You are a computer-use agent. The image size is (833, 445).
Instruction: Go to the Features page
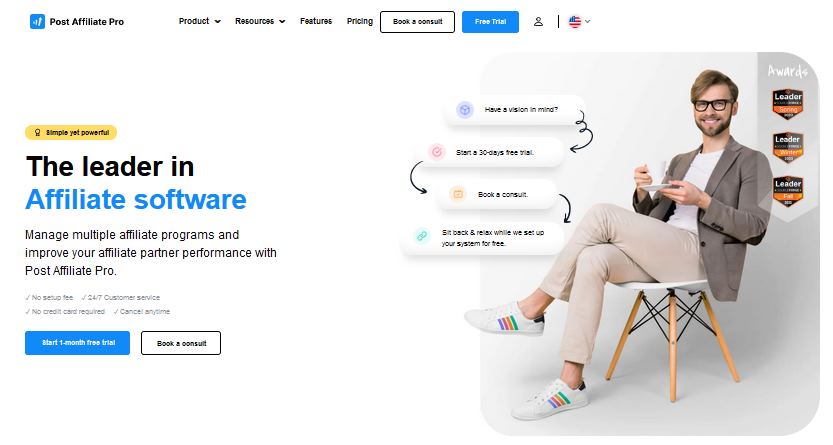316,21
